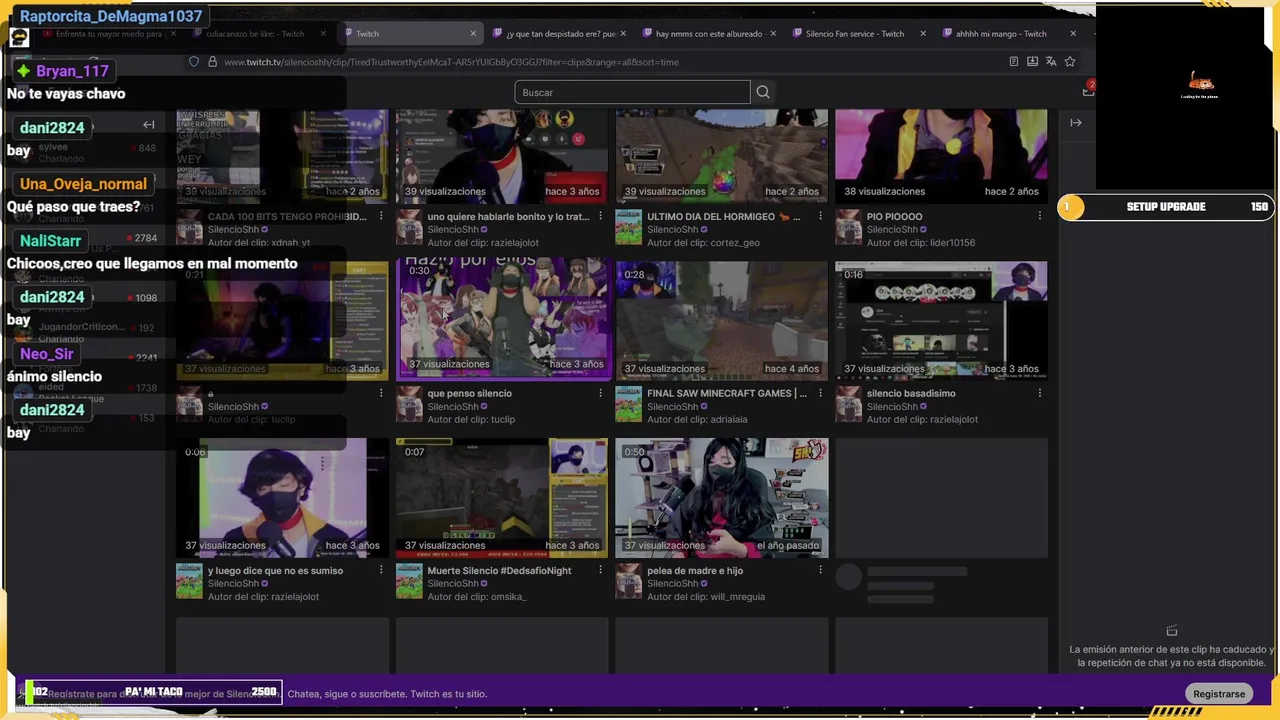Click Minecraft icon beside 'Muerte Silencio #DedsafioNight'
Image resolution: width=1280 pixels, height=720 pixels.
pyautogui.click(x=408, y=581)
